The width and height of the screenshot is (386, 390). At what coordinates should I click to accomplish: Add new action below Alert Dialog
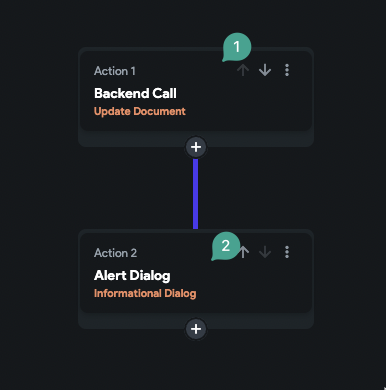tap(196, 329)
